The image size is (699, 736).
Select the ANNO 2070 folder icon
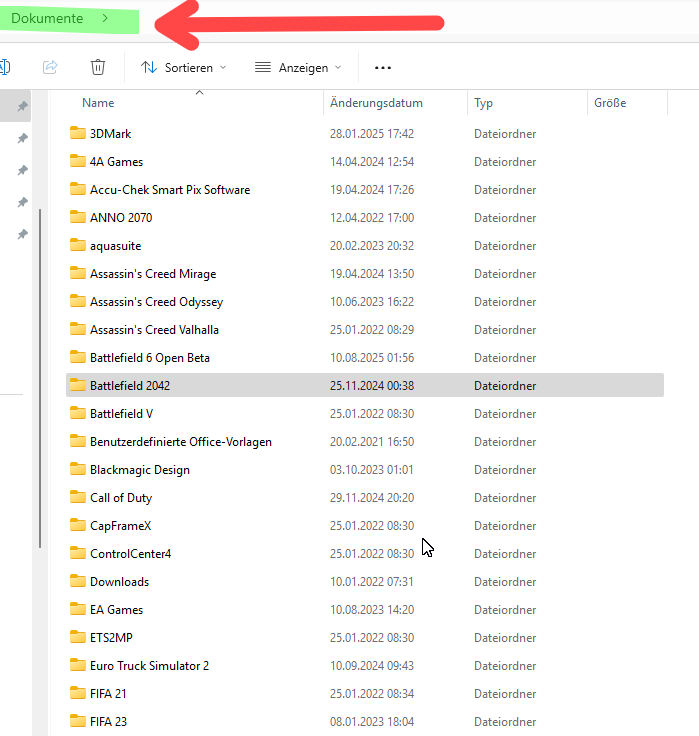[x=78, y=217]
